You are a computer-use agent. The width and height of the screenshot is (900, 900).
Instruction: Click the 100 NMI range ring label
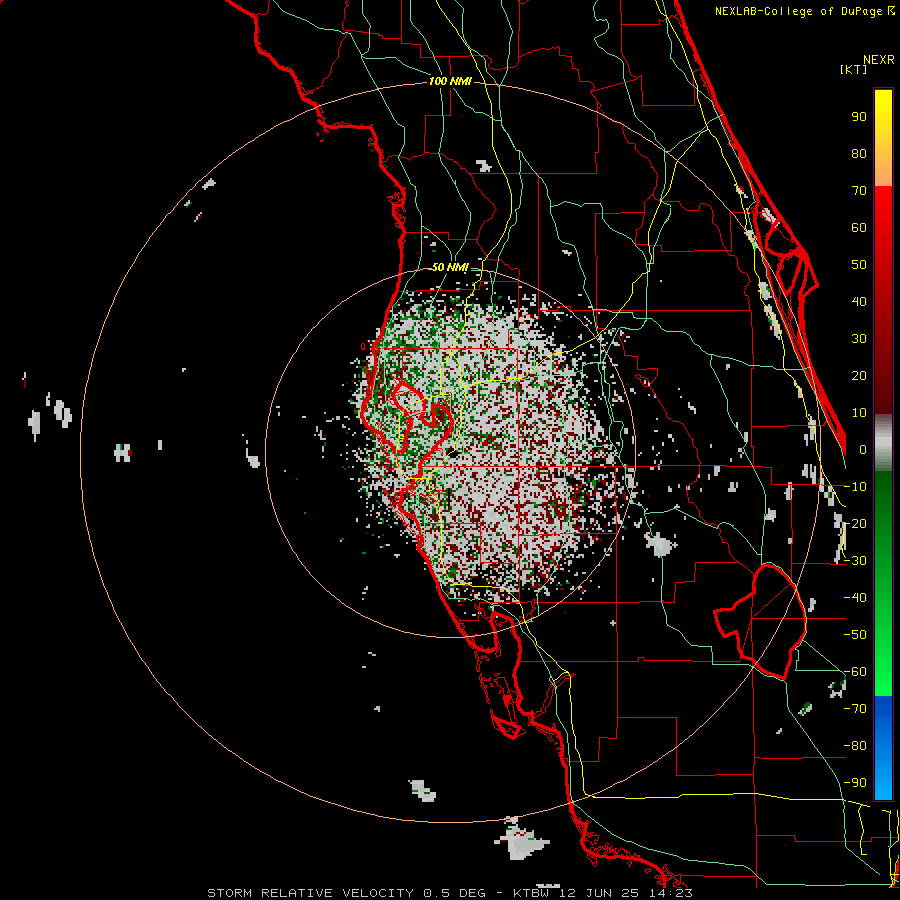click(x=450, y=82)
